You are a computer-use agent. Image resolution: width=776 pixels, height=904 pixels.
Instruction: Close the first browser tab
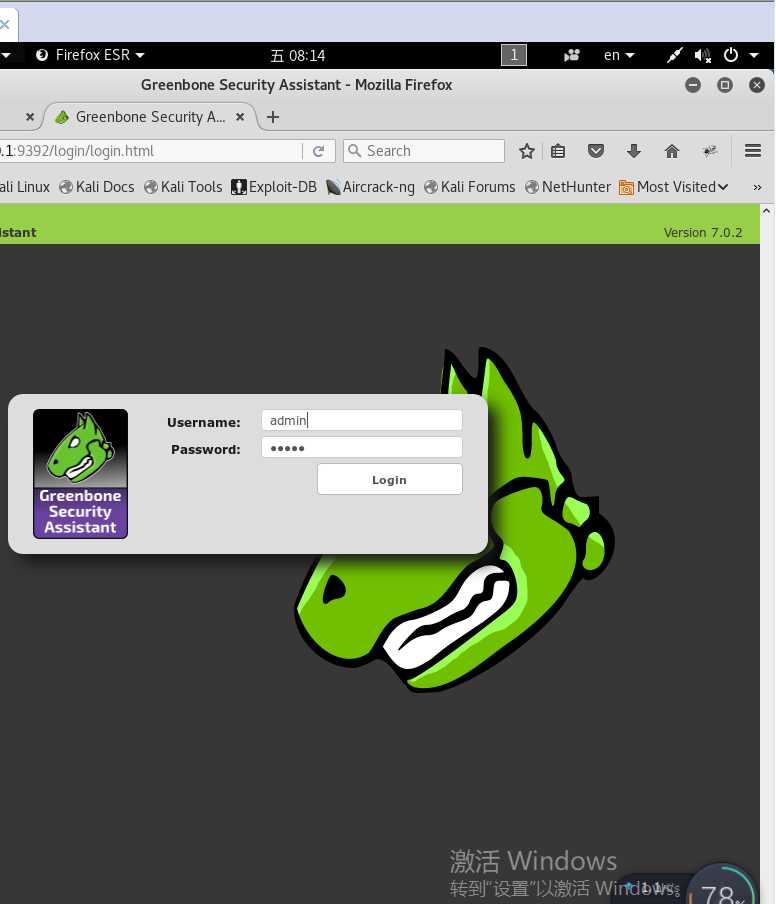(x=30, y=117)
